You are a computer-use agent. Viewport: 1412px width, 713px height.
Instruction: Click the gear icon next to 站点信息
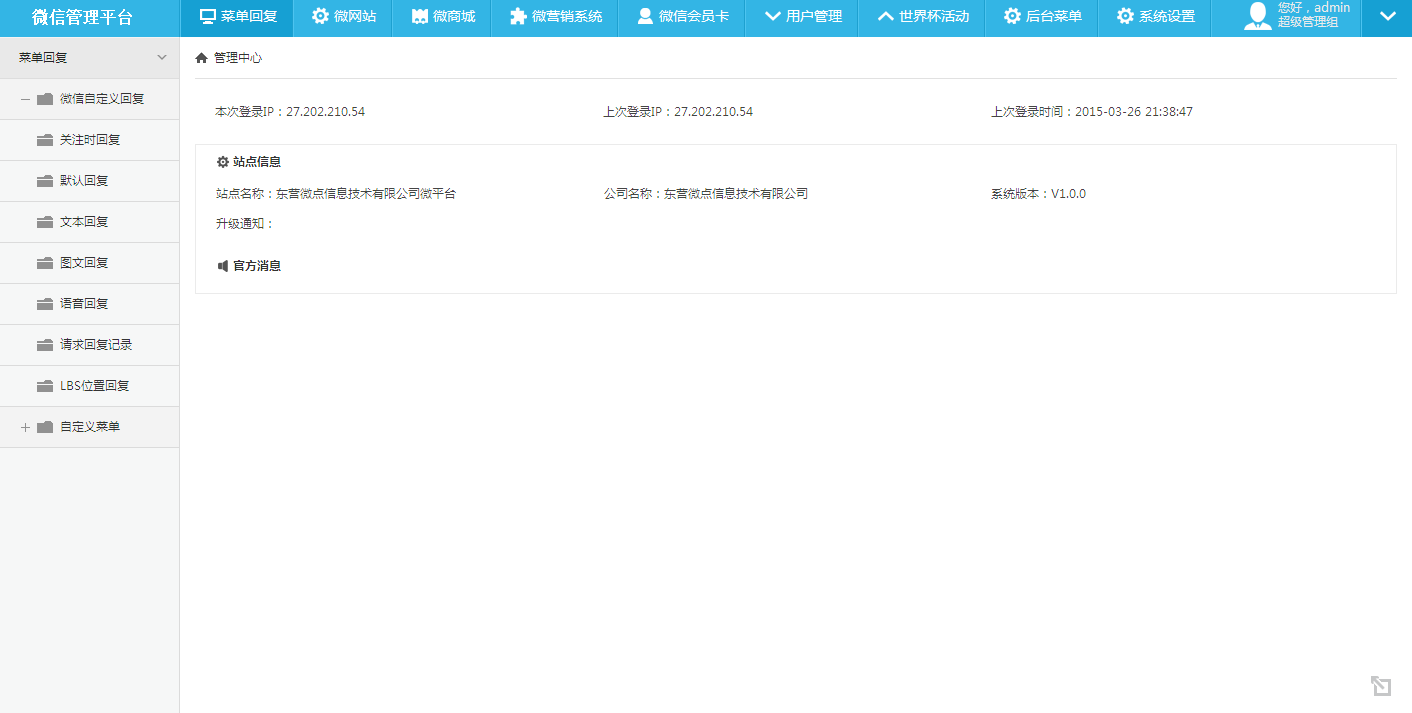click(x=223, y=162)
